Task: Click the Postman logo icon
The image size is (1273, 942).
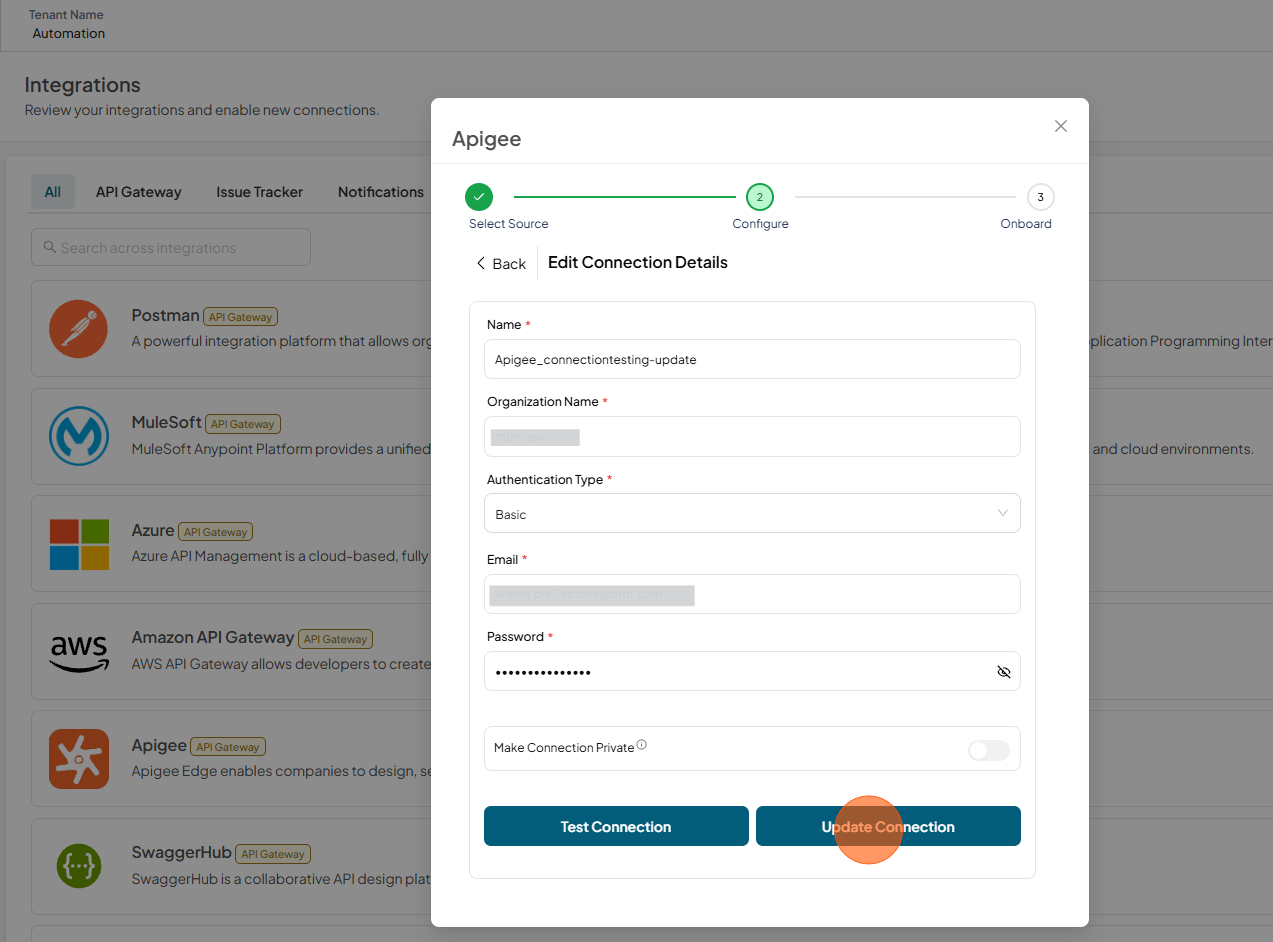Action: click(x=79, y=329)
